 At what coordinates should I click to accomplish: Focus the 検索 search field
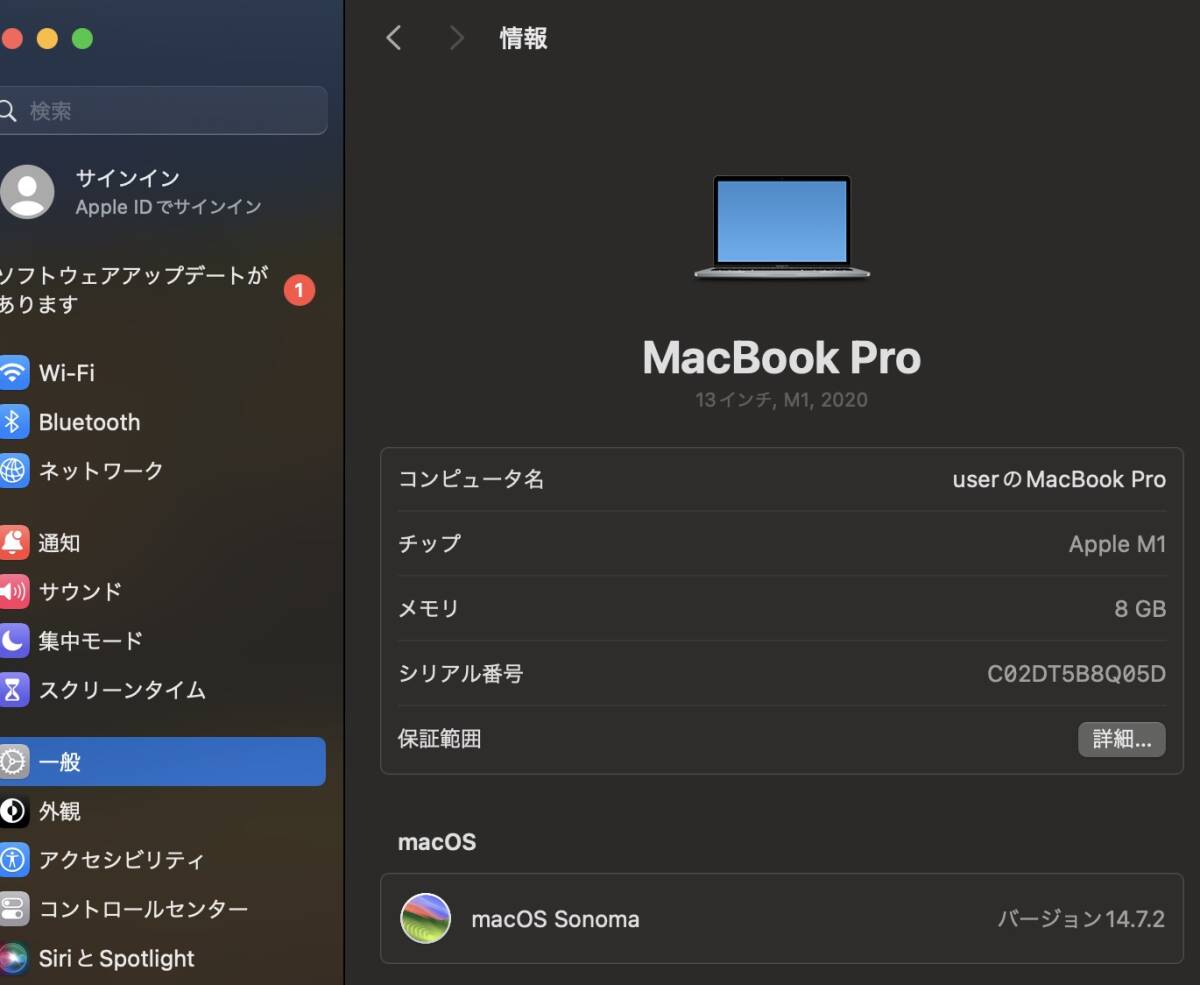click(163, 110)
